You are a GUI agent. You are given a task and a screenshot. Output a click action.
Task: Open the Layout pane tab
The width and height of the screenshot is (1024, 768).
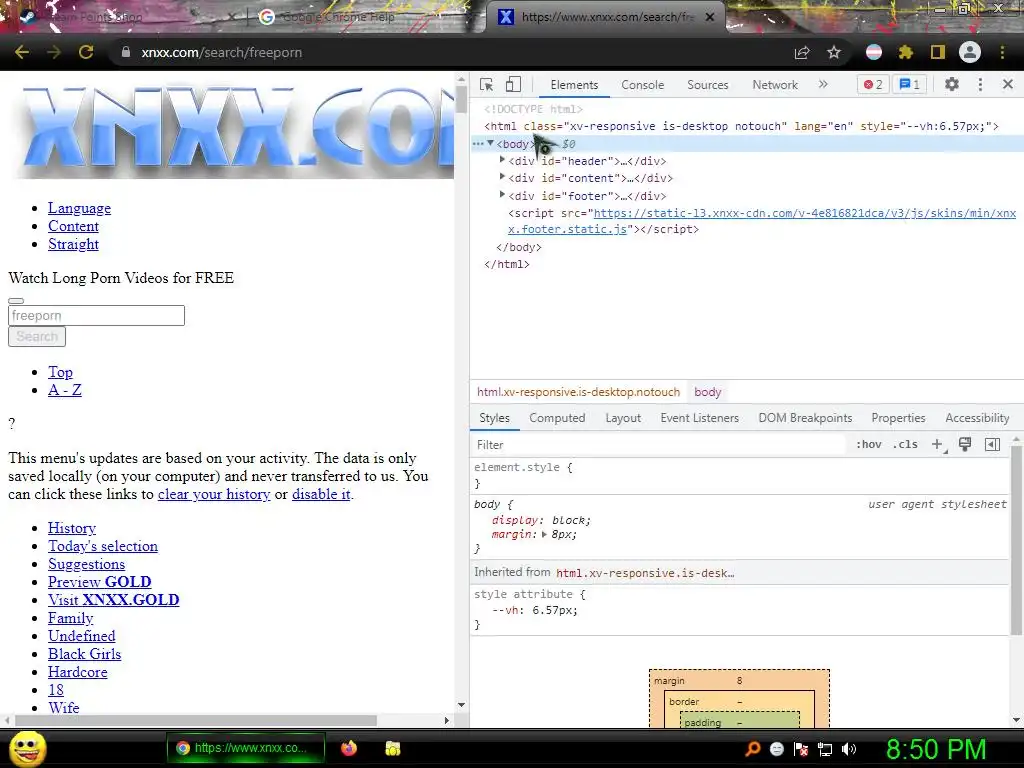pos(623,418)
